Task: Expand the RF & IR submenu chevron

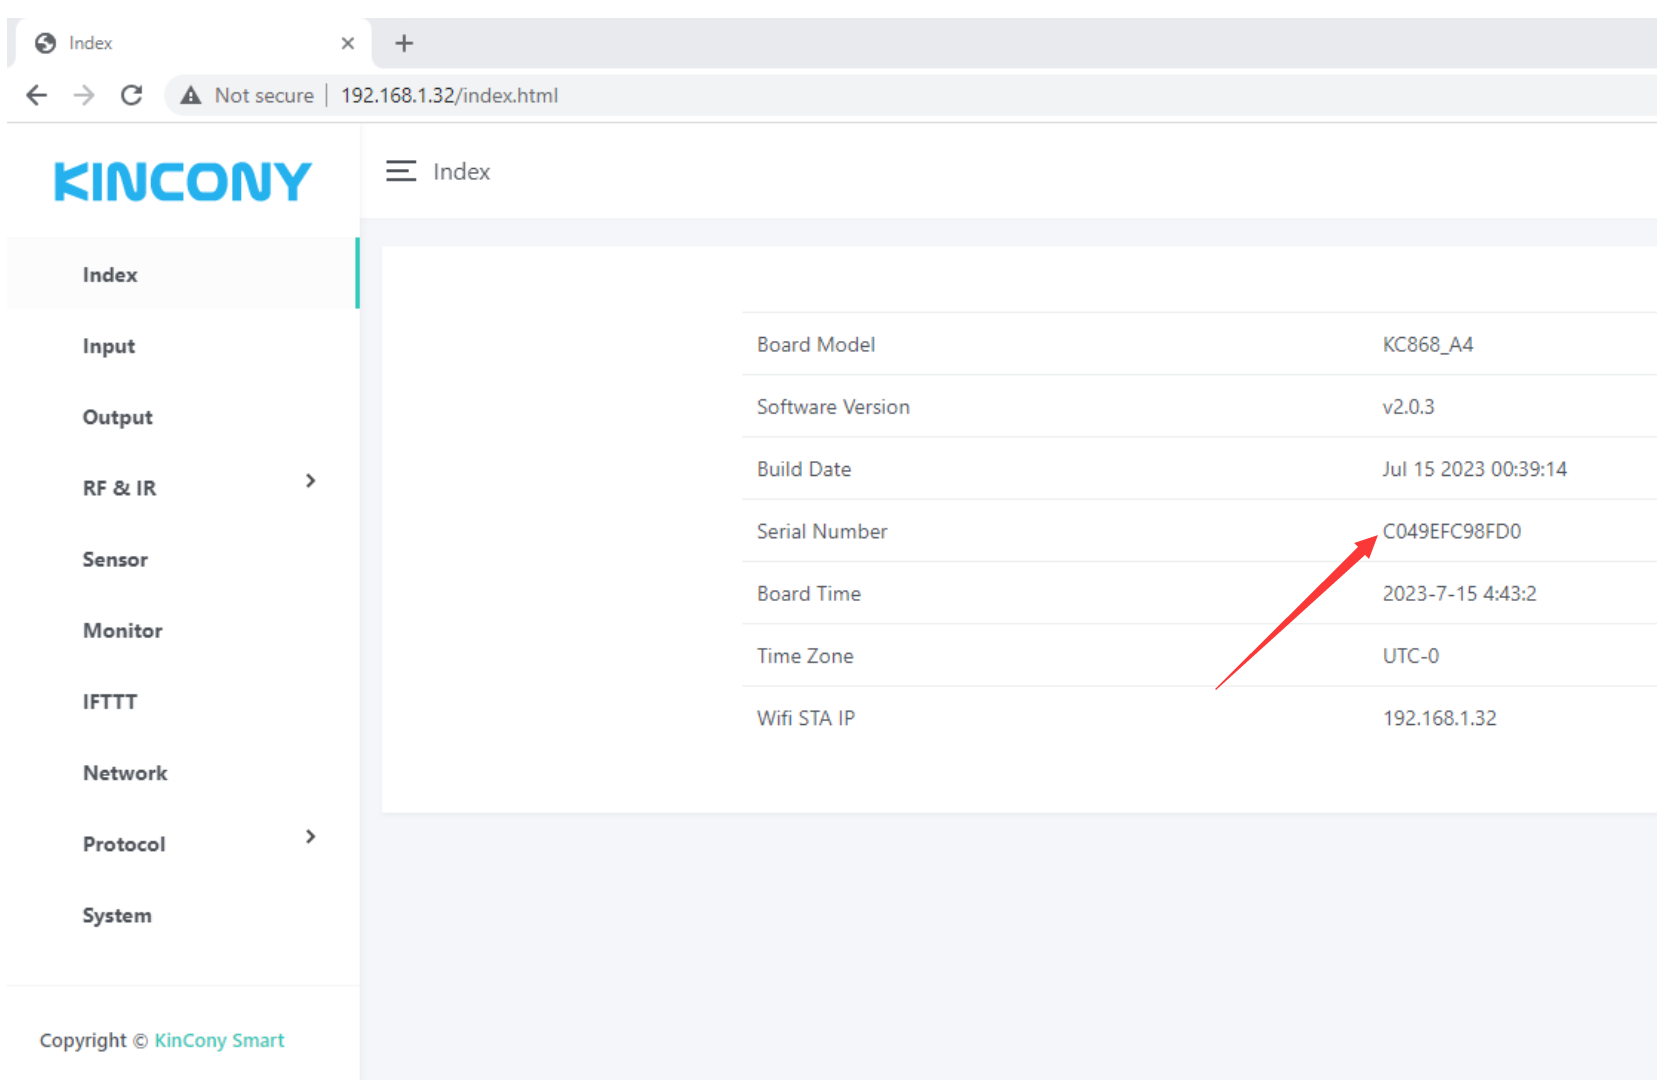Action: coord(310,481)
